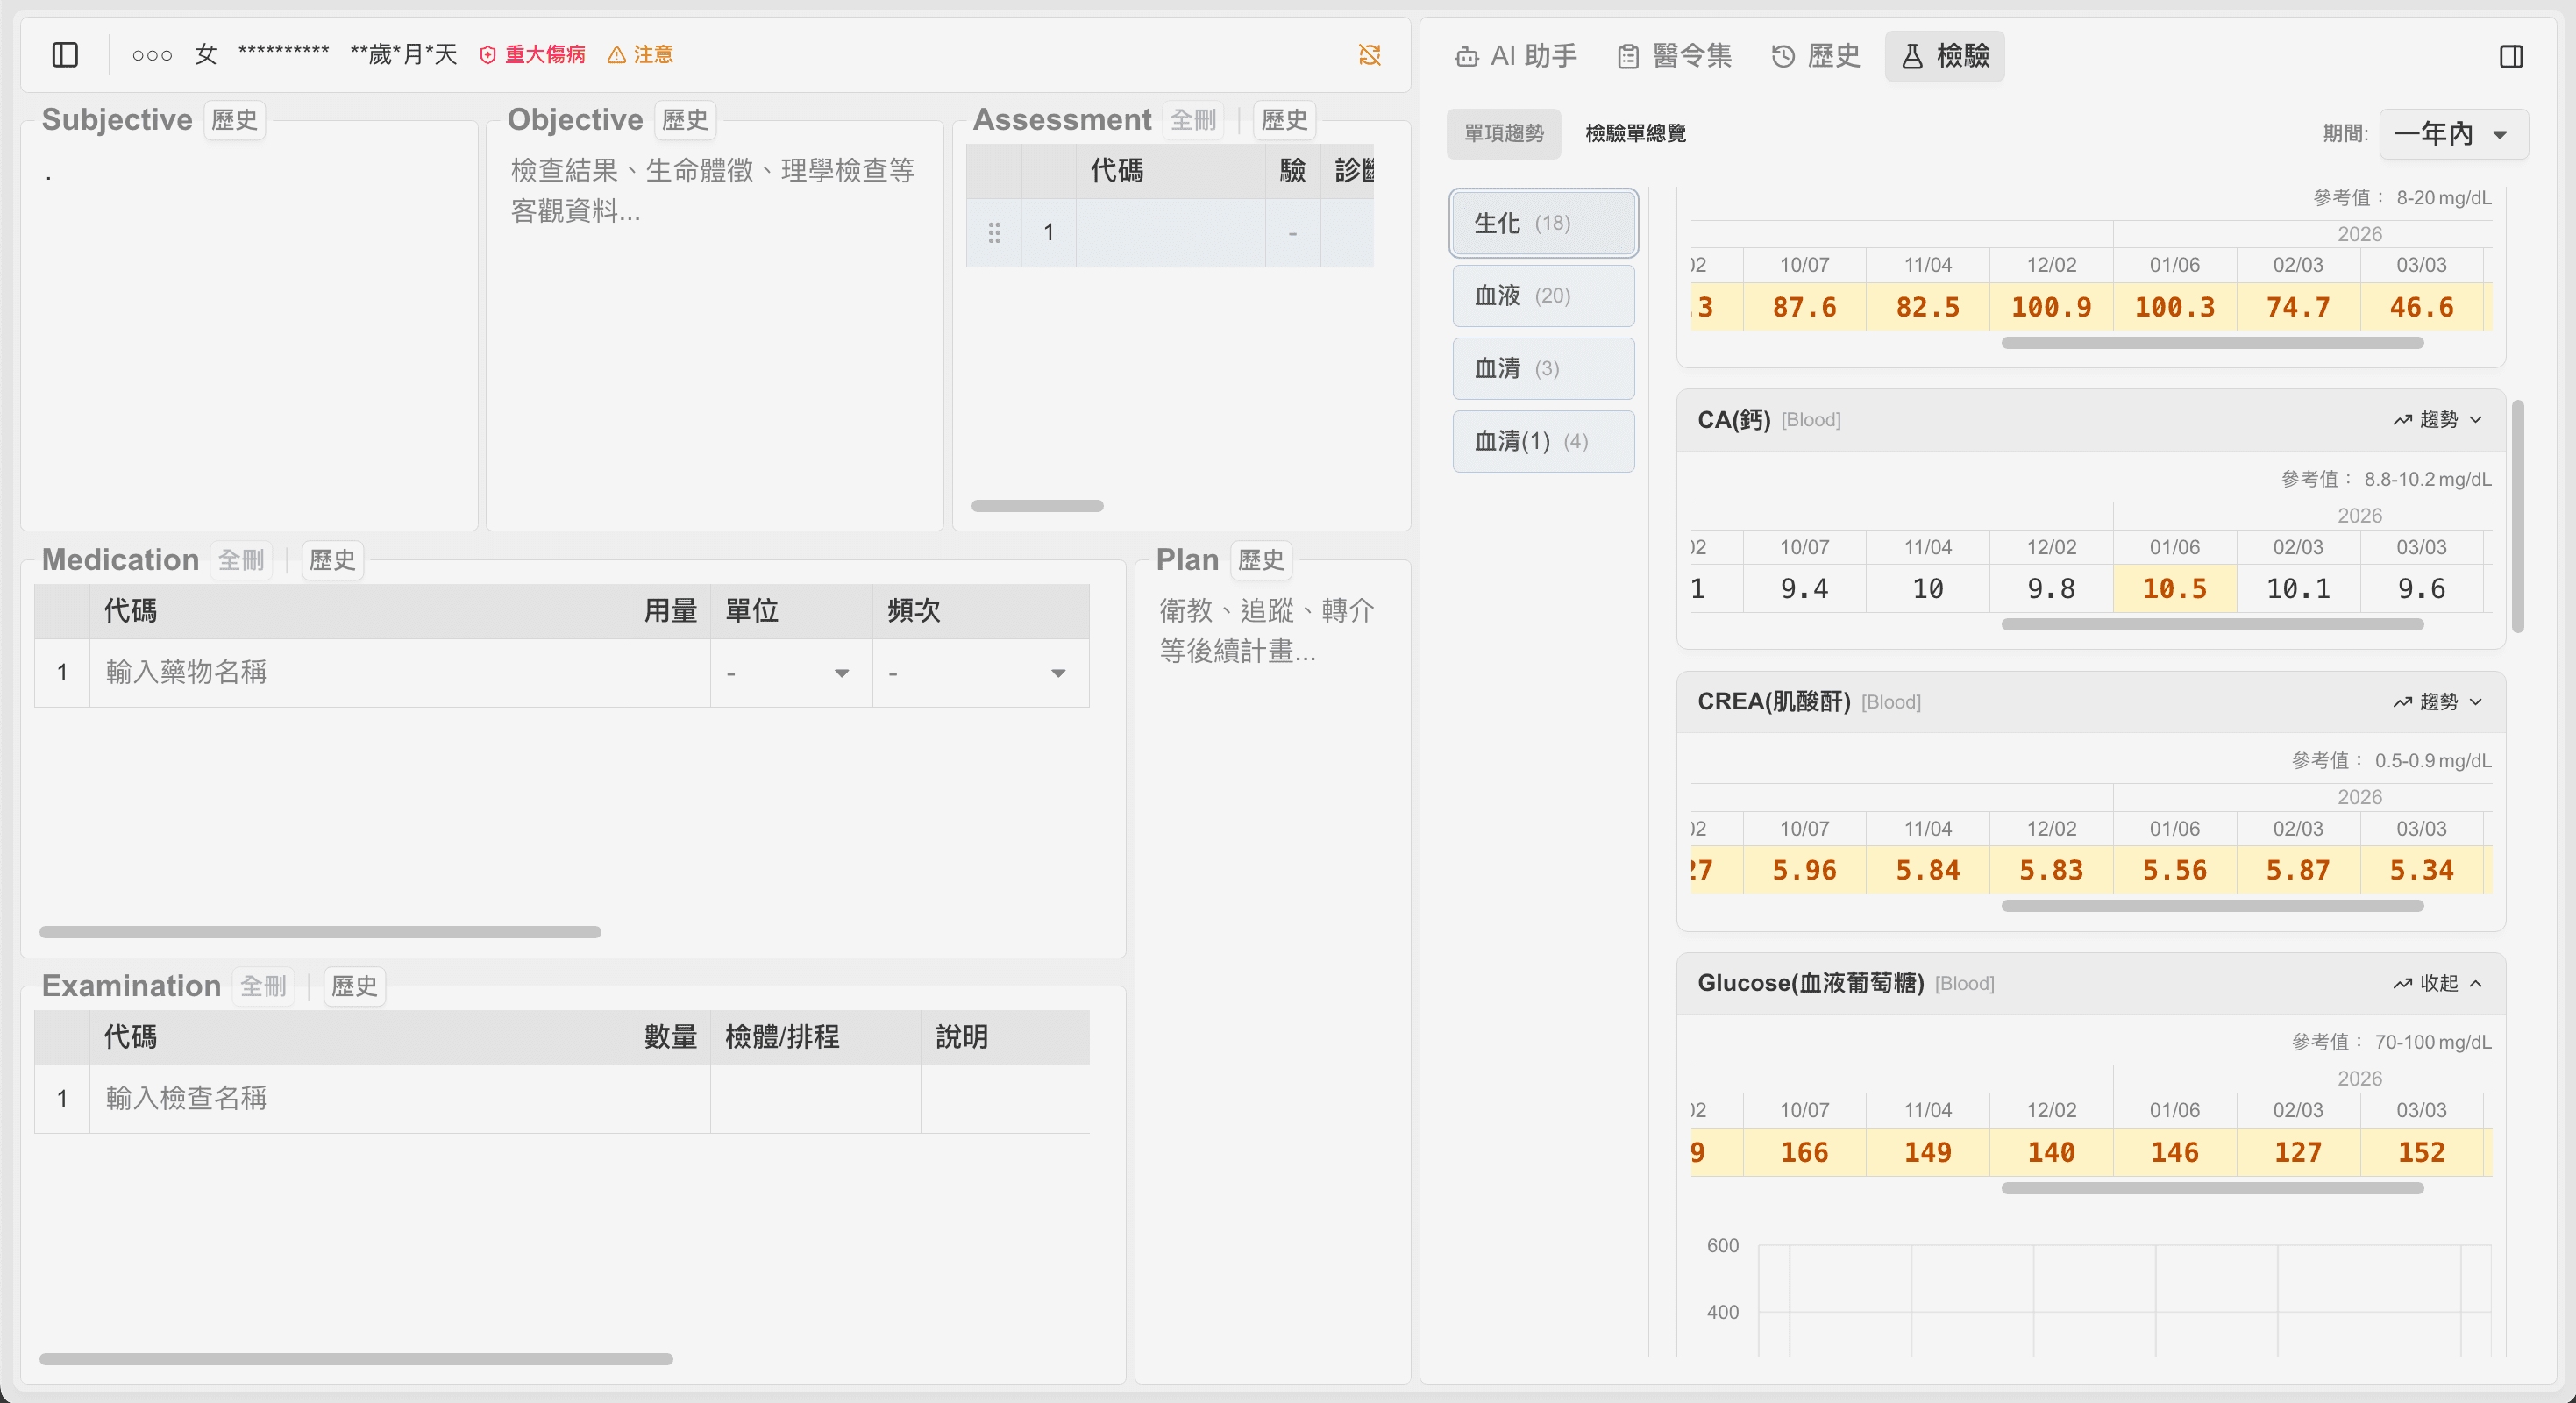2576x1403 pixels.
Task: Switch to the 檢驗單總覽 tab
Action: [x=1633, y=133]
